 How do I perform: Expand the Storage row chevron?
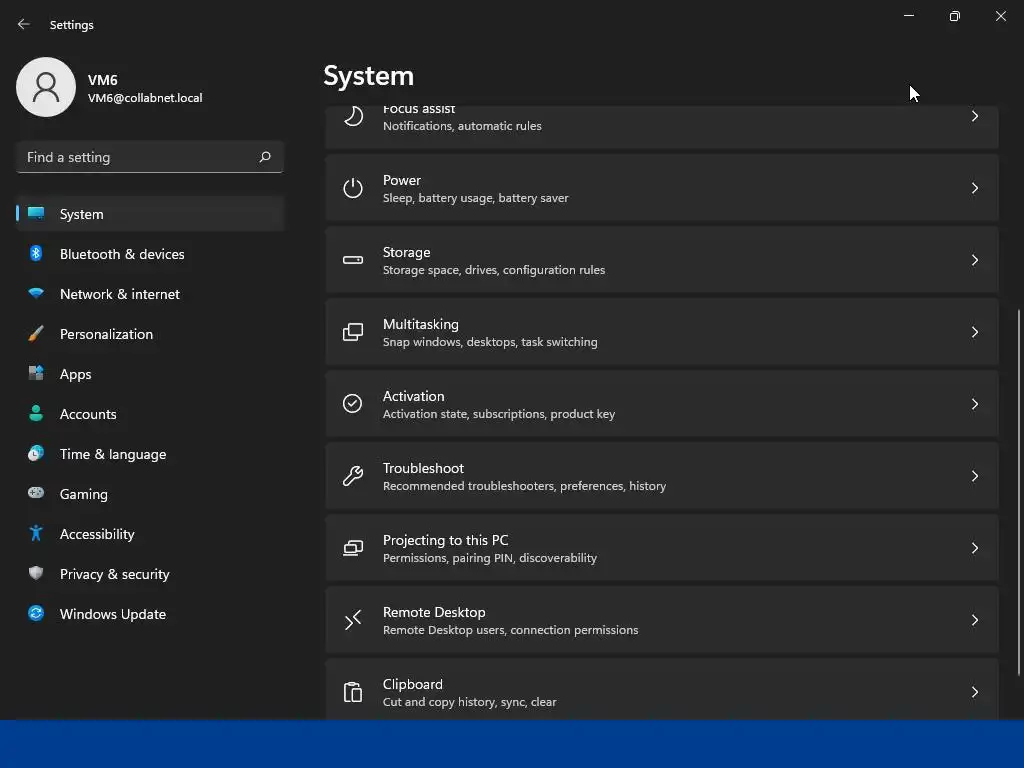(975, 260)
